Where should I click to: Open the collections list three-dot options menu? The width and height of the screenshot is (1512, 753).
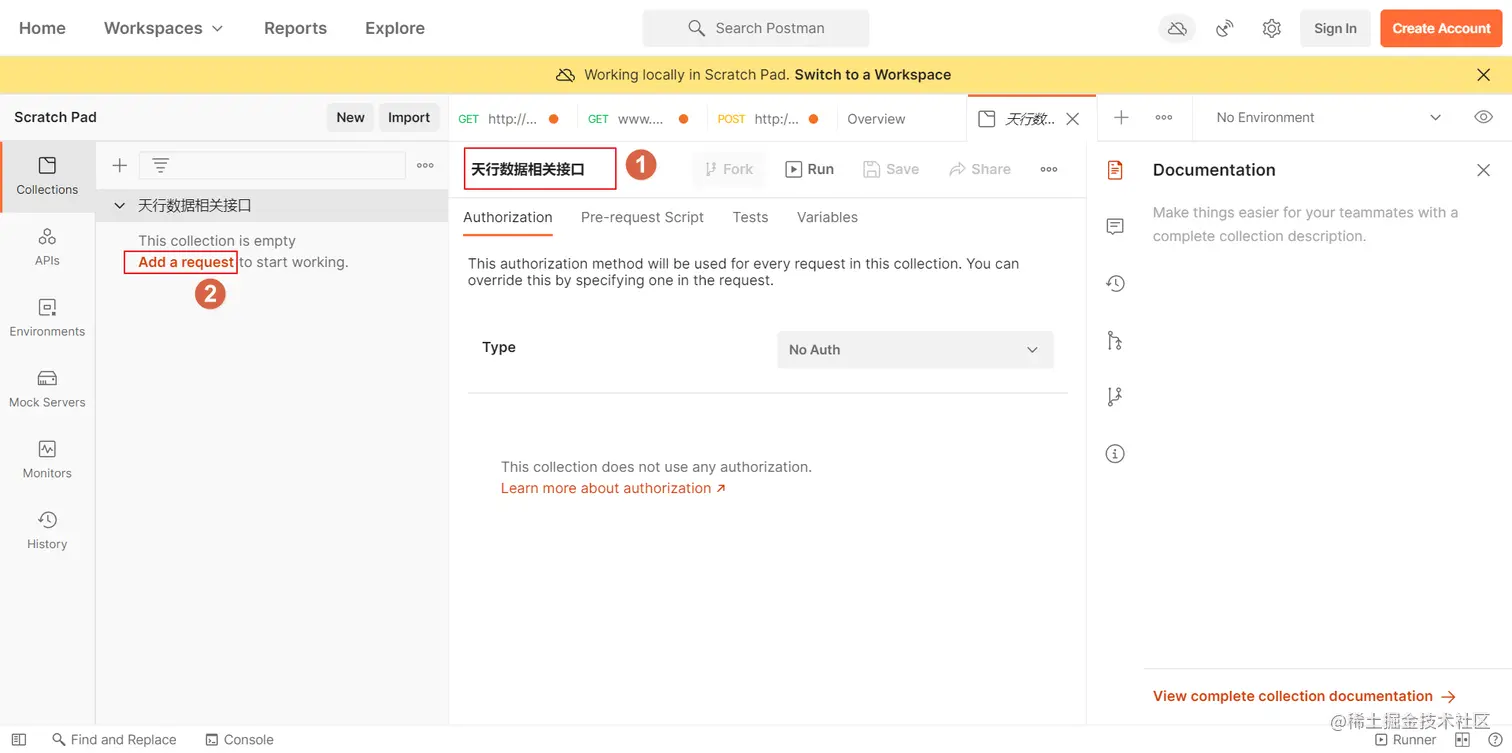425,165
